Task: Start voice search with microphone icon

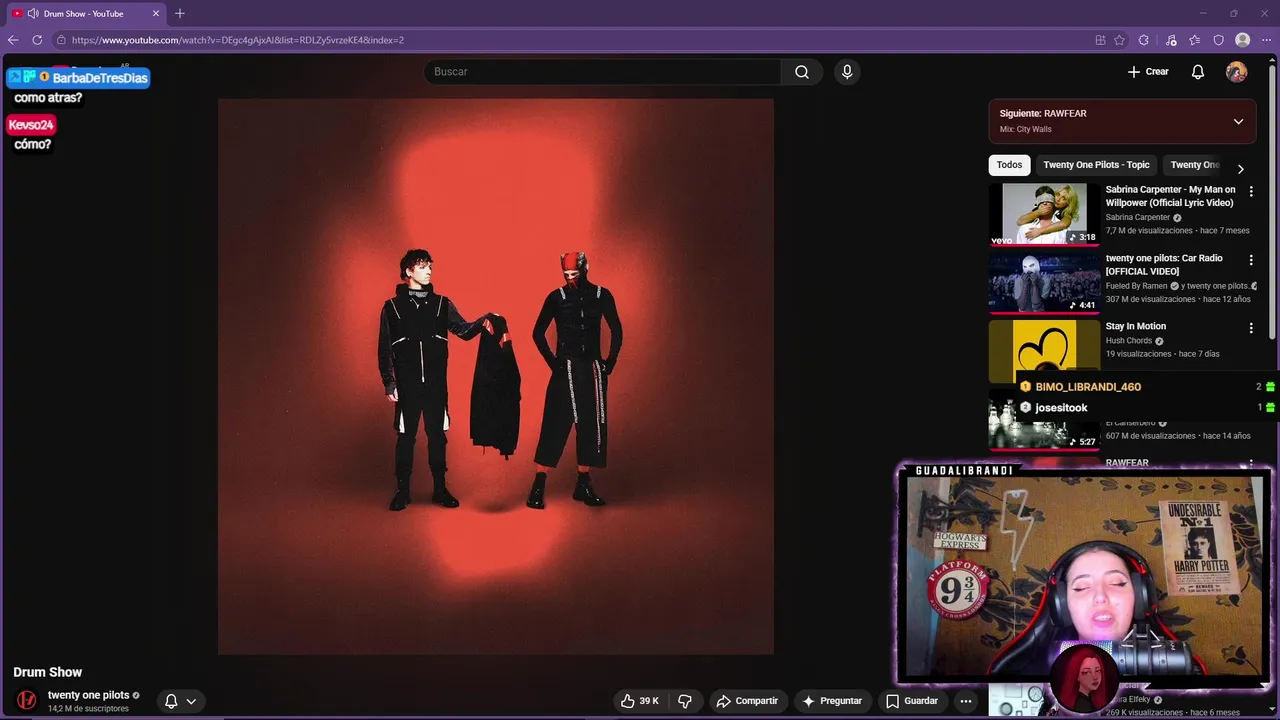Action: click(x=847, y=72)
